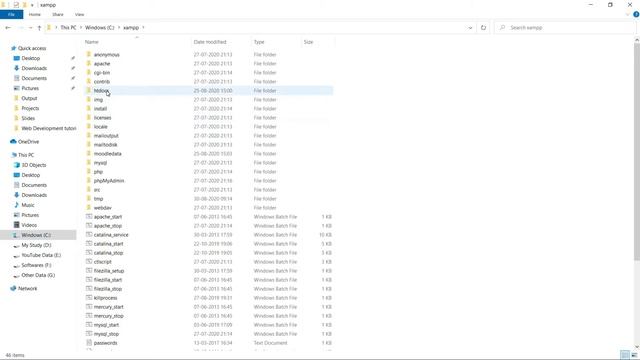The width and height of the screenshot is (640, 360).
Task: Open the My Study (D:) drive
Action: pos(36,245)
